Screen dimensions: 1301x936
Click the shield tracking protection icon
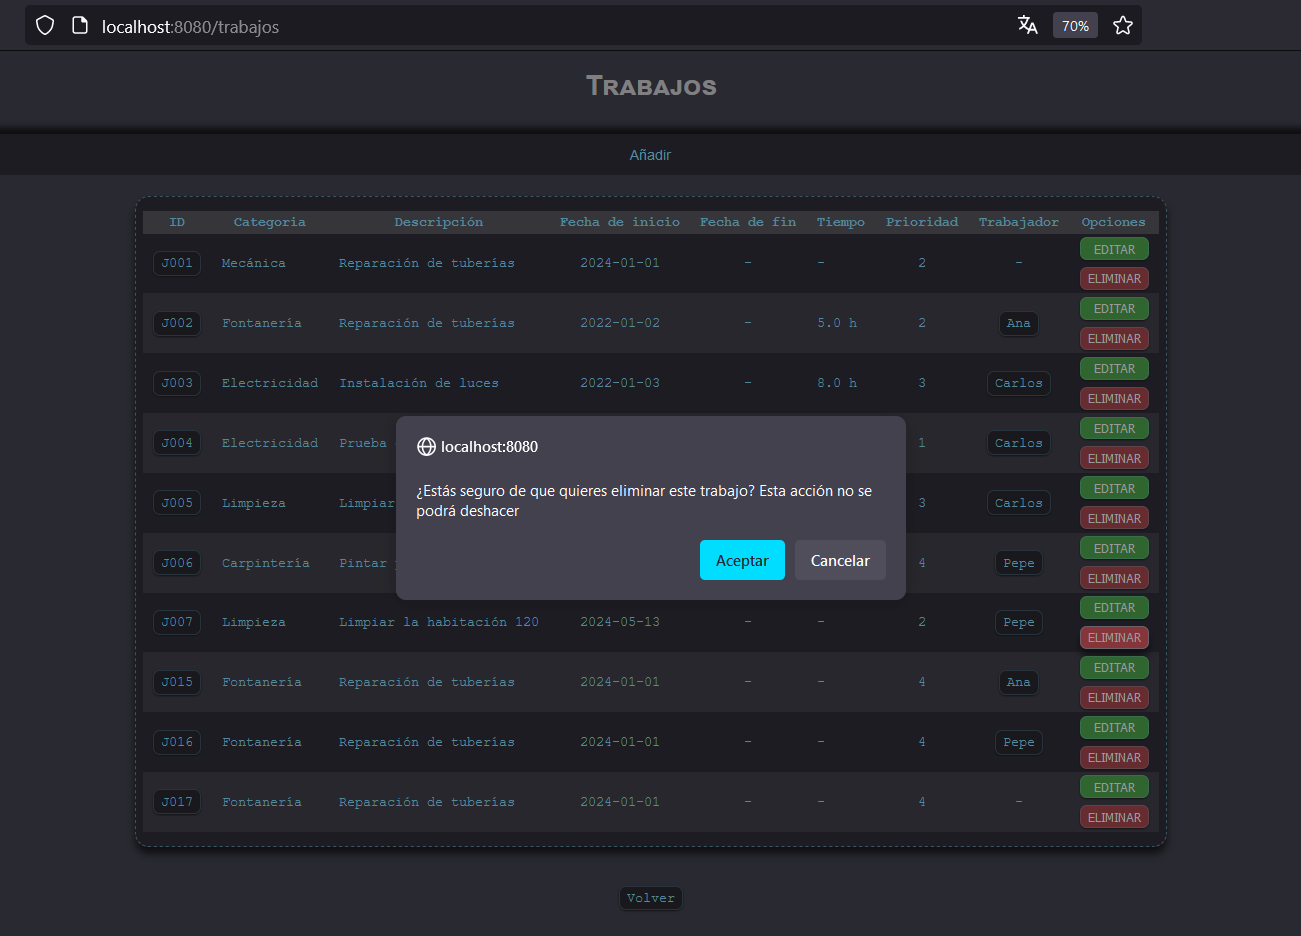[45, 25]
